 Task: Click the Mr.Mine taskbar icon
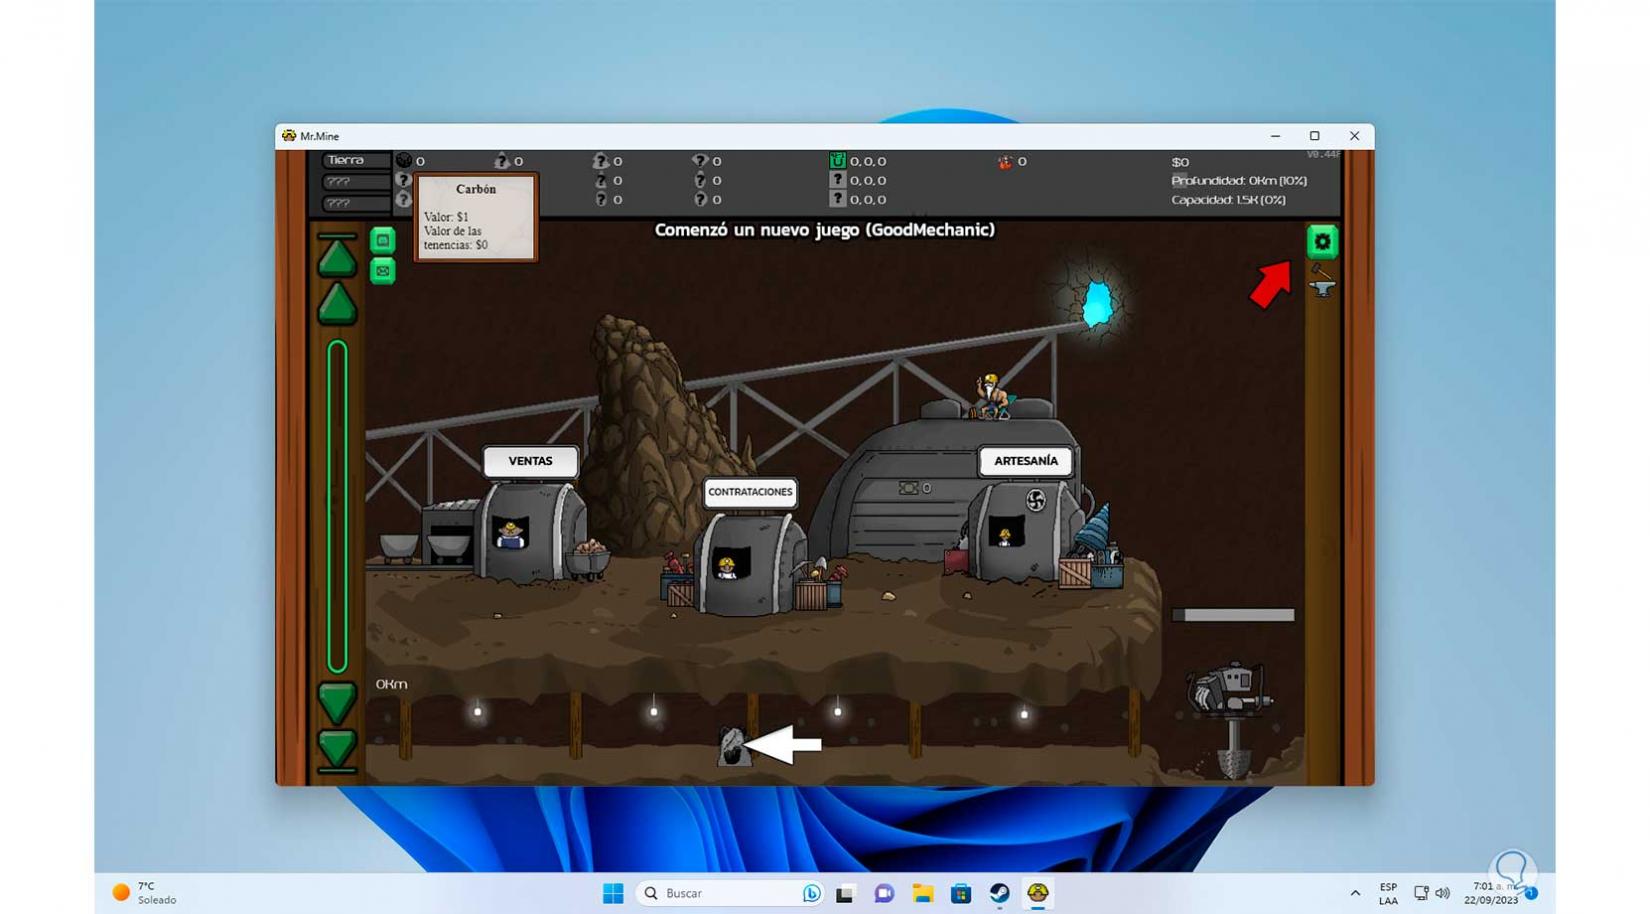click(x=1037, y=893)
